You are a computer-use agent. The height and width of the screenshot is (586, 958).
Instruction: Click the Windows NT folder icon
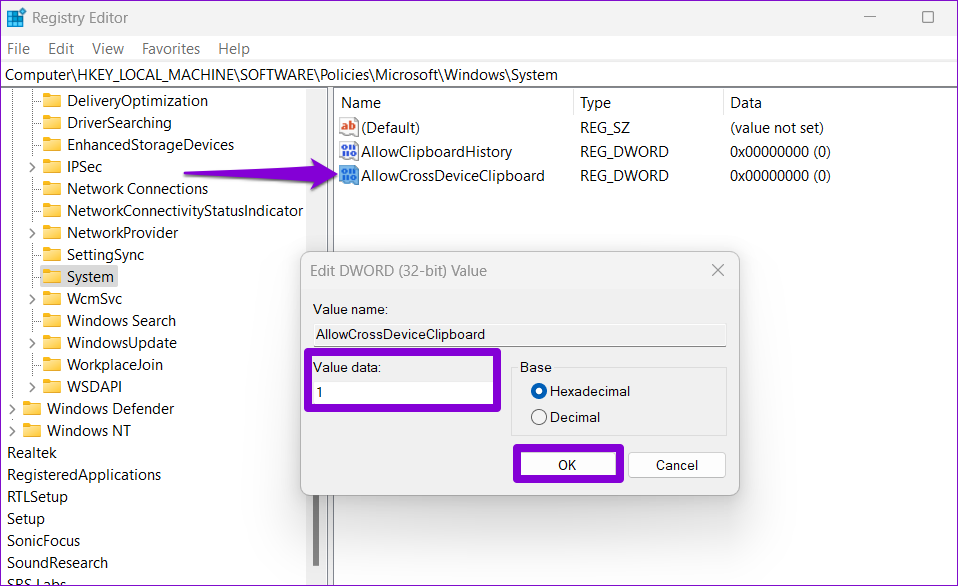coord(32,430)
